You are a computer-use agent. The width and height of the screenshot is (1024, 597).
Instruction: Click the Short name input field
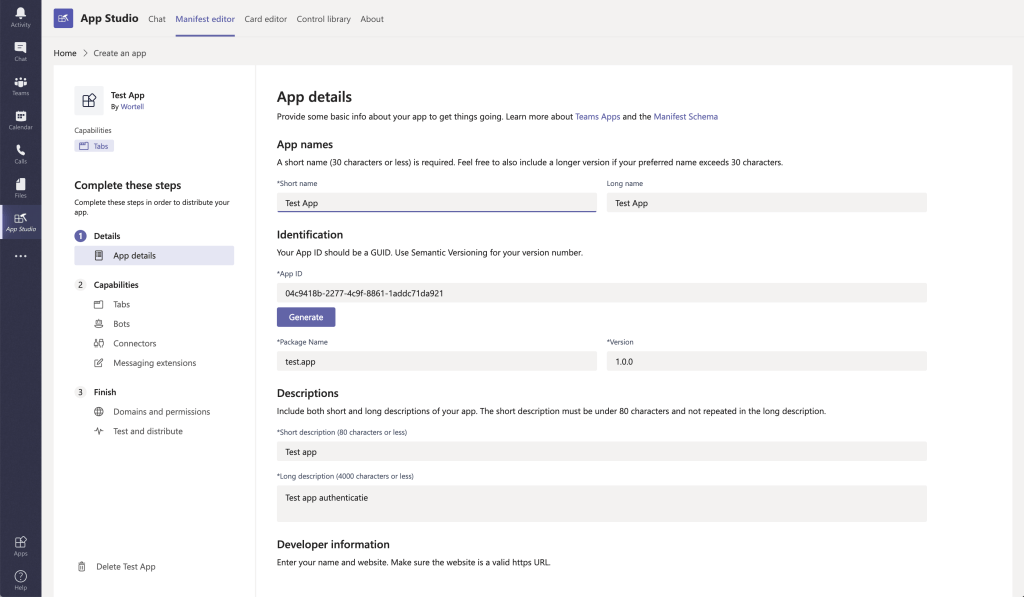point(436,203)
